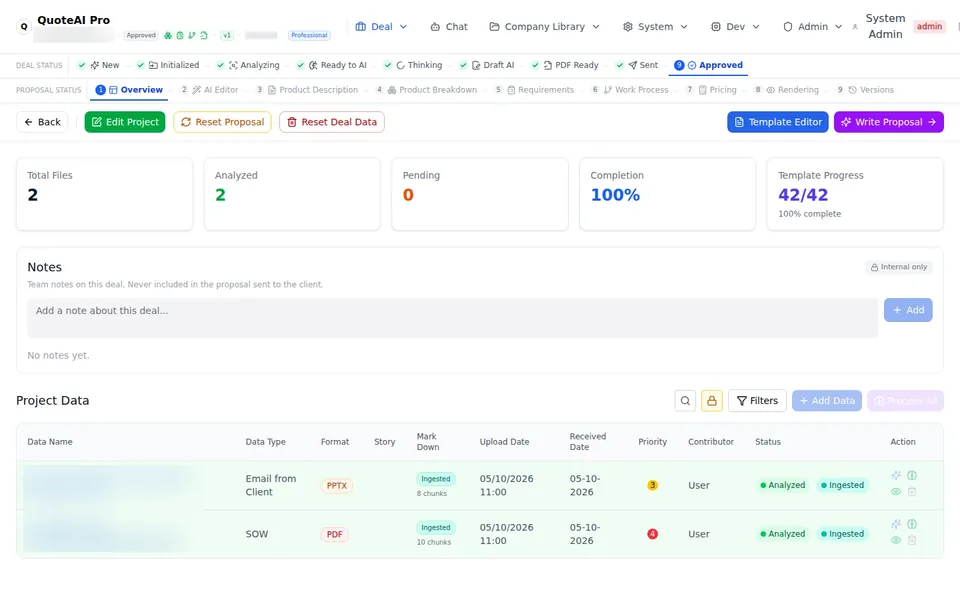This screenshot has height=600, width=960.
Task: Expand the Admin dropdown
Action: (x=812, y=27)
